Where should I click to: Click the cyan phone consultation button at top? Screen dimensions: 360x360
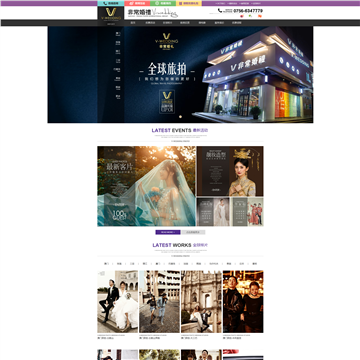(x=111, y=3)
